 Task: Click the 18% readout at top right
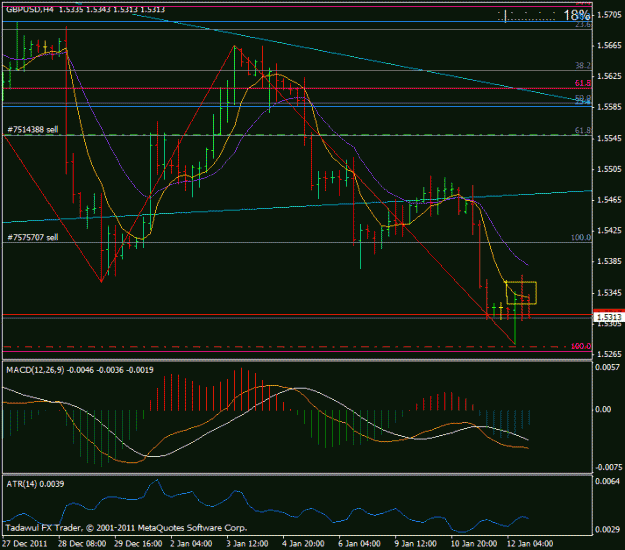576,16
